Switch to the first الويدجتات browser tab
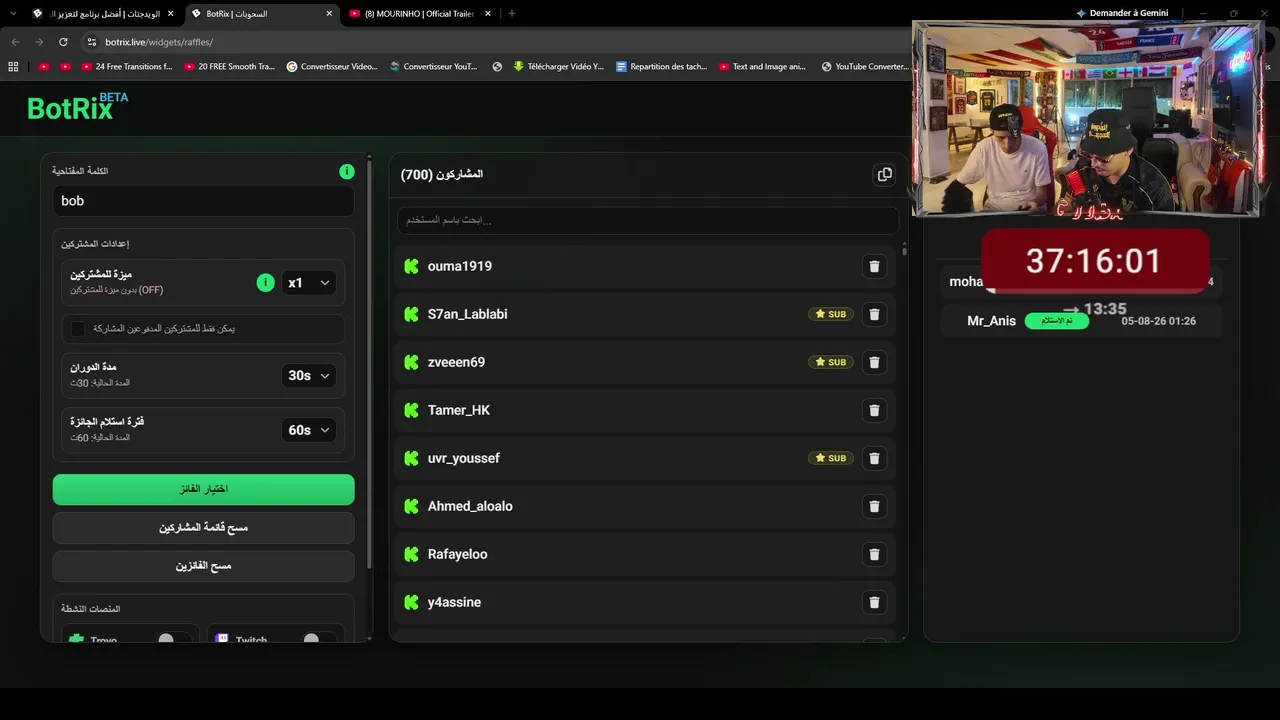 (102, 14)
